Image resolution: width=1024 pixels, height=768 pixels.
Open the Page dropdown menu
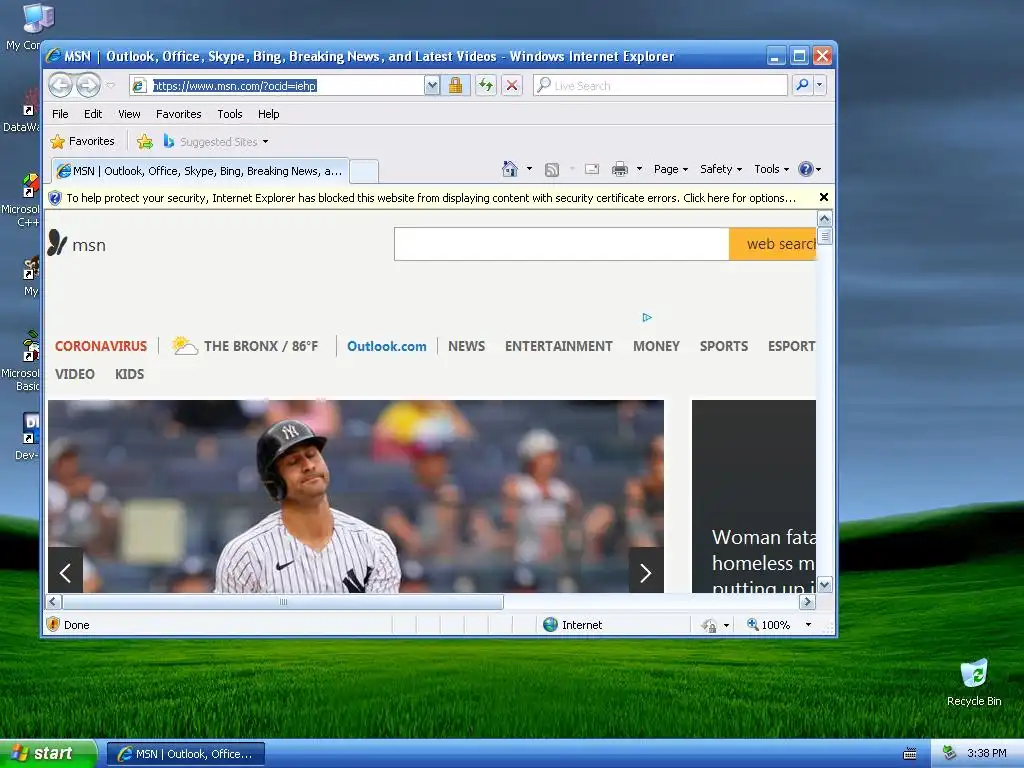pyautogui.click(x=671, y=169)
